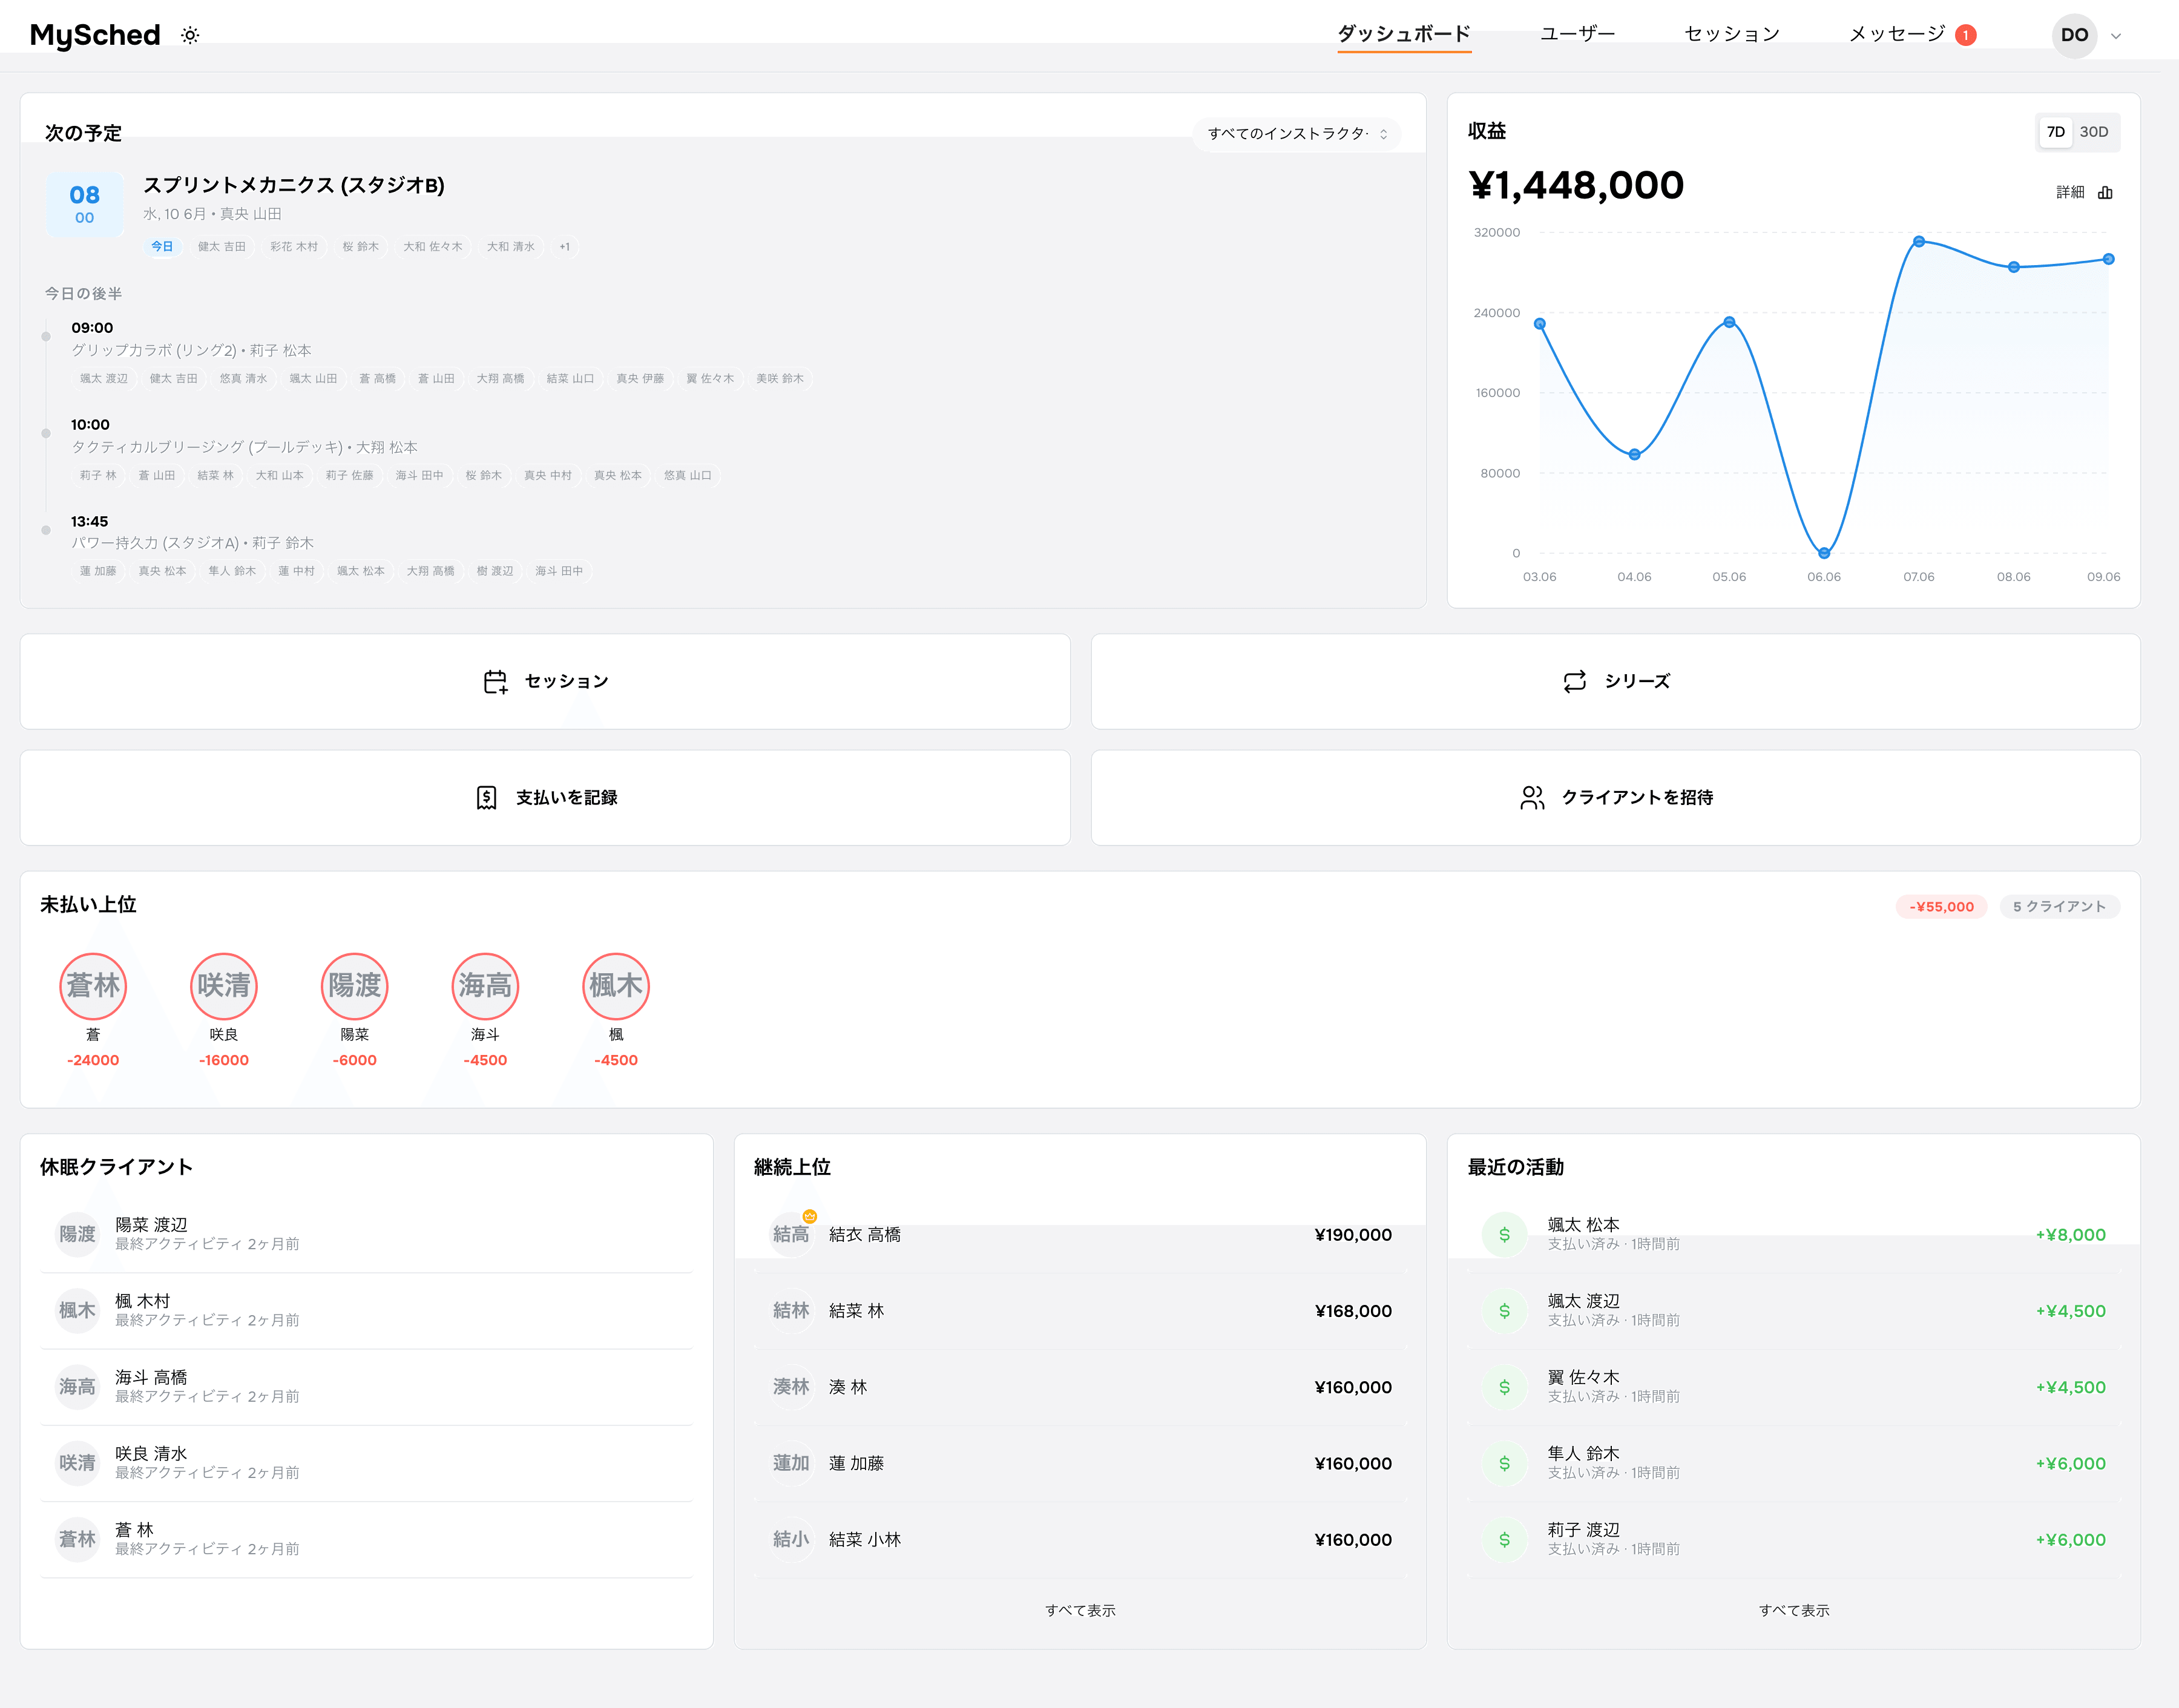Open the すべてのインストラクター instructor filter dropdown

pos(1297,133)
